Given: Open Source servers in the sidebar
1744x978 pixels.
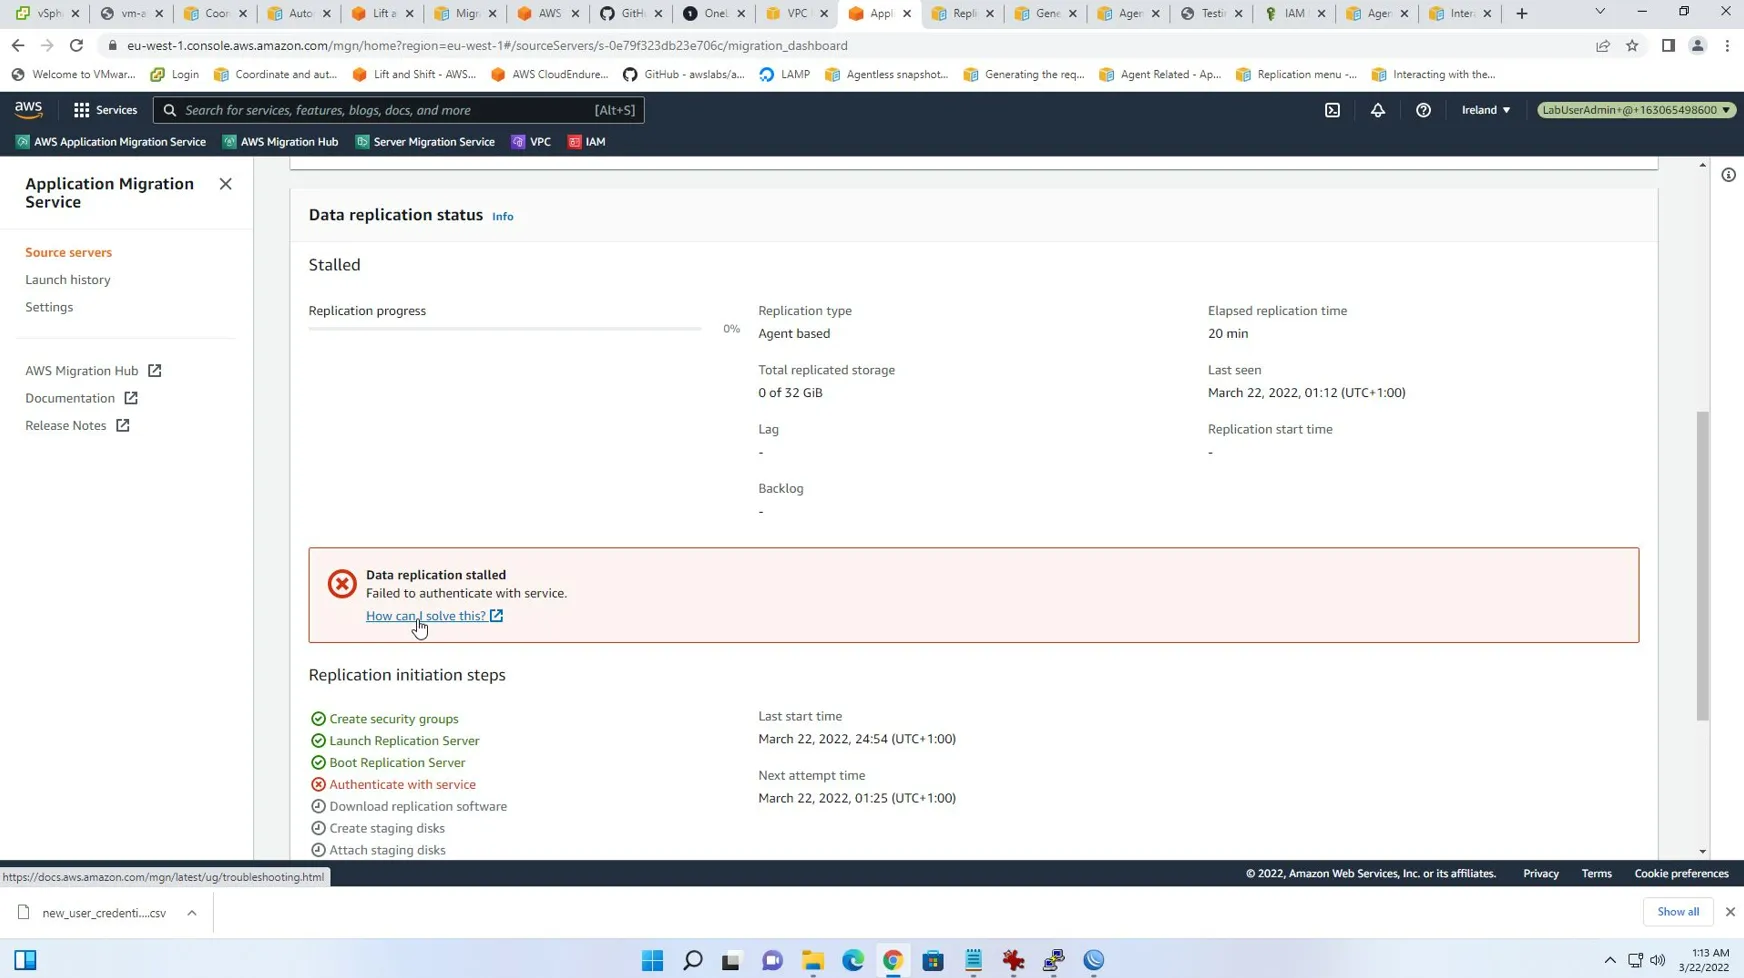Looking at the screenshot, I should click(68, 252).
